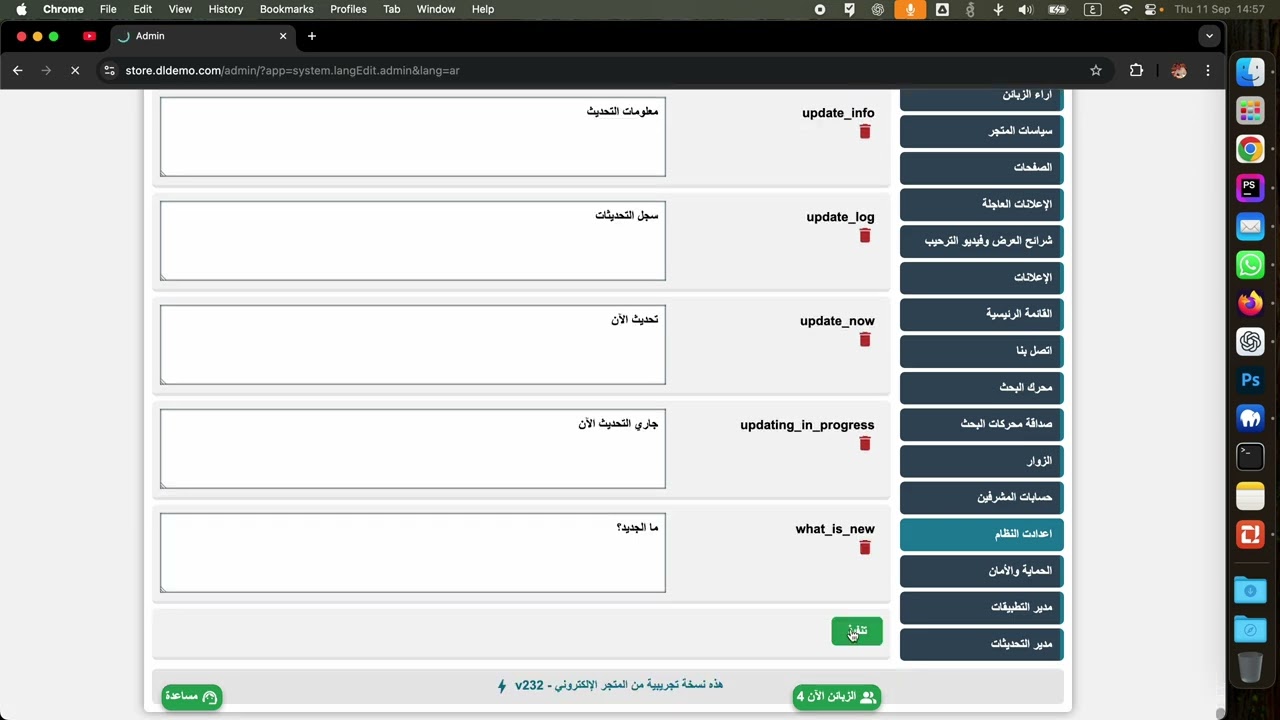Delete the what_is_new translation entry
The height and width of the screenshot is (720, 1280).
[865, 548]
